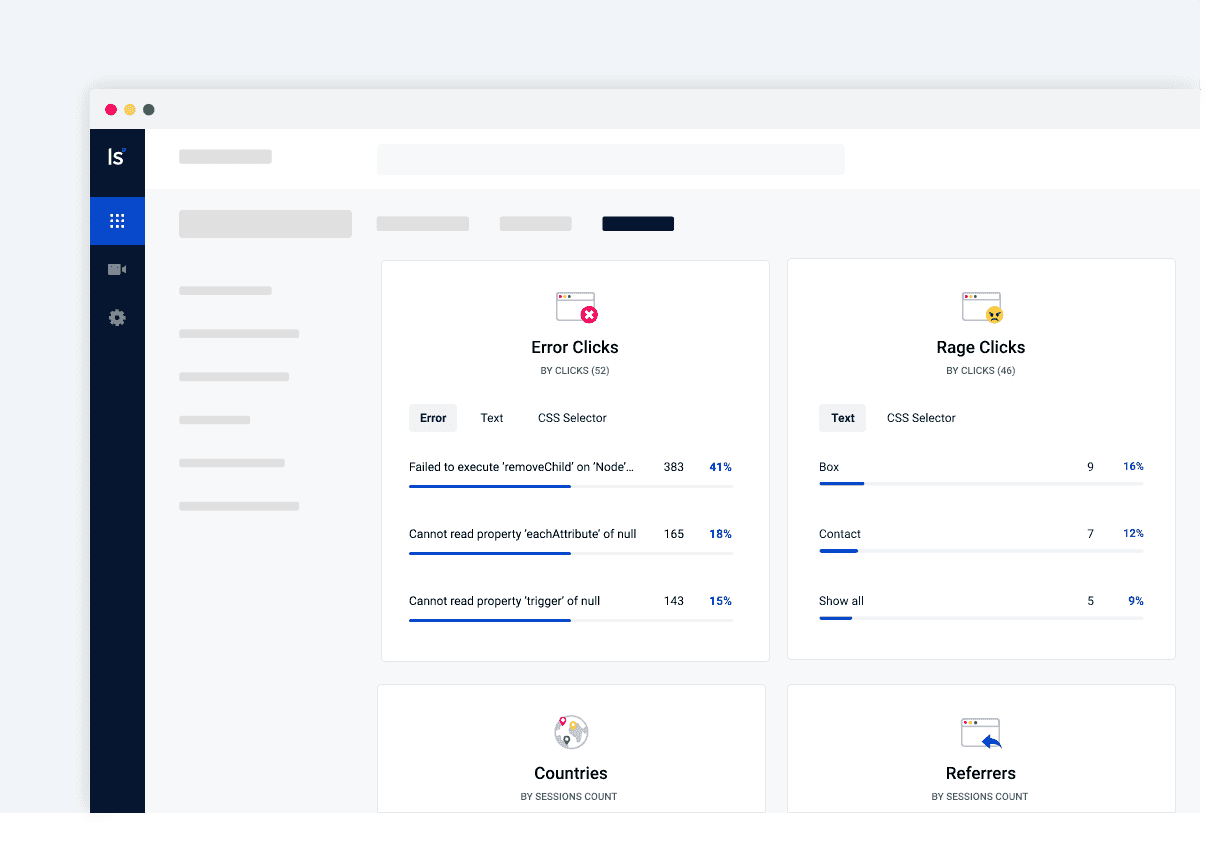Click the LiveSession logo in the sidebar
Viewport: 1231px width, 843px height.
pyautogui.click(x=117, y=156)
